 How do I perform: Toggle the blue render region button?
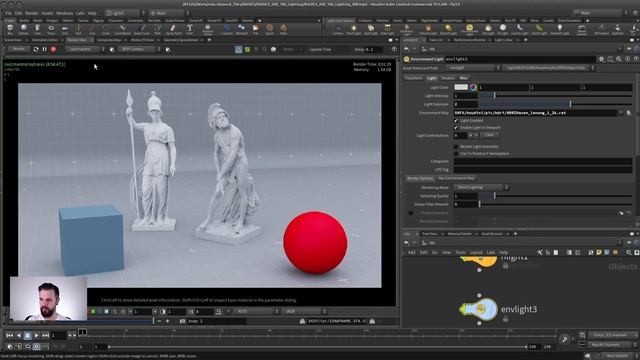[238, 49]
